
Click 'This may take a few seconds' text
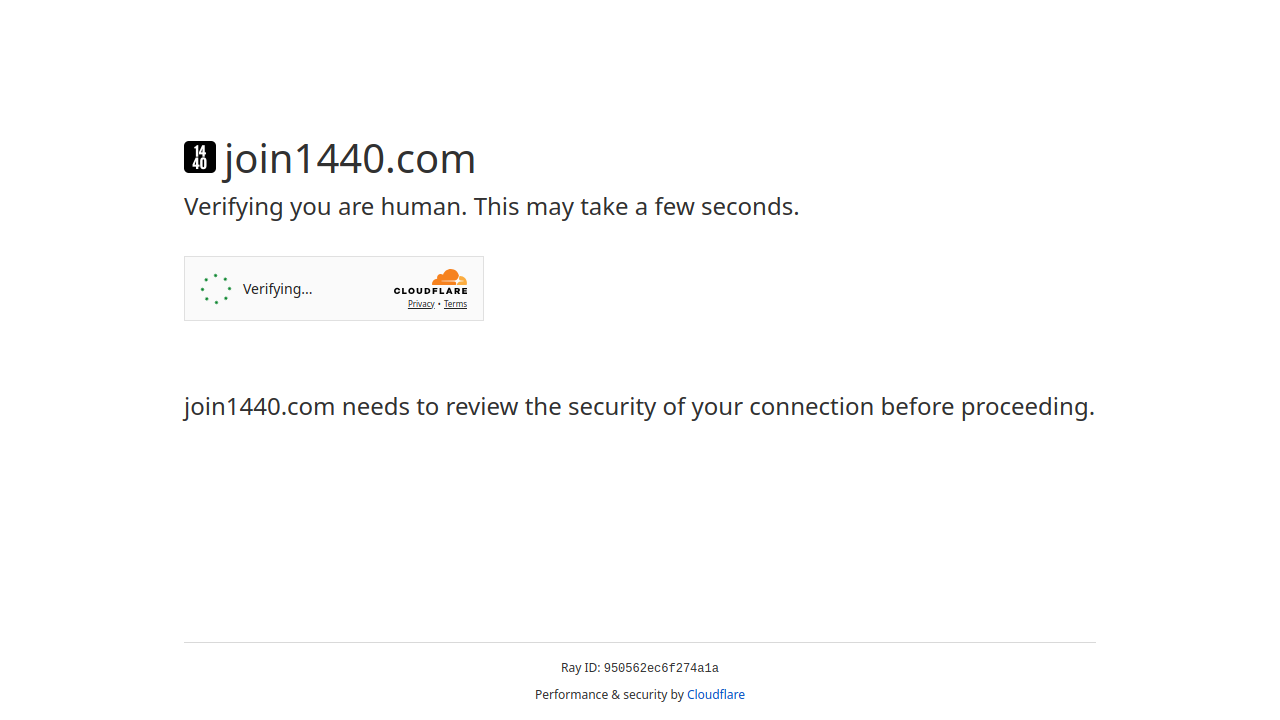click(636, 207)
